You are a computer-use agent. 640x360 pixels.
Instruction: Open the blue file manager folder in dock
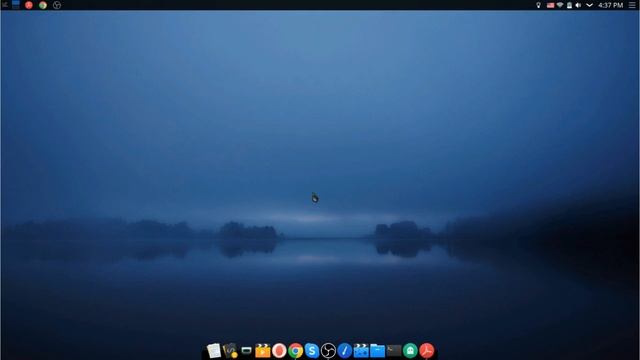point(378,351)
